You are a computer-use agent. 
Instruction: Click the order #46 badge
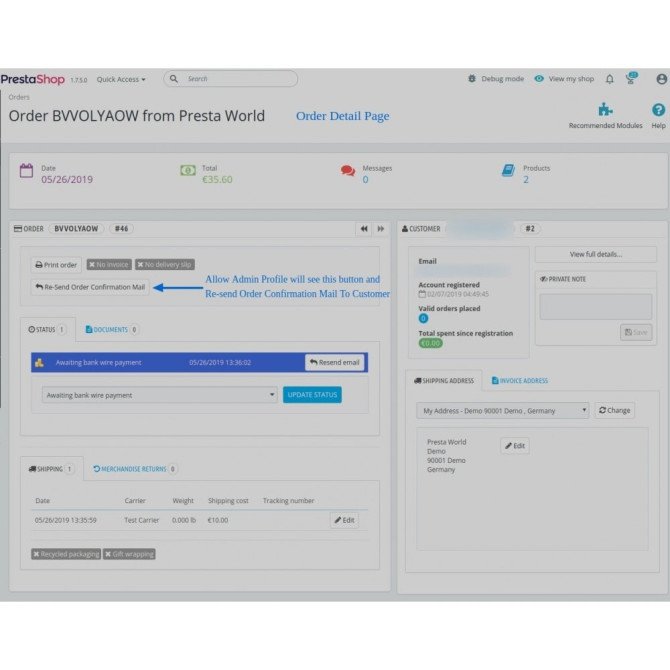(x=121, y=229)
